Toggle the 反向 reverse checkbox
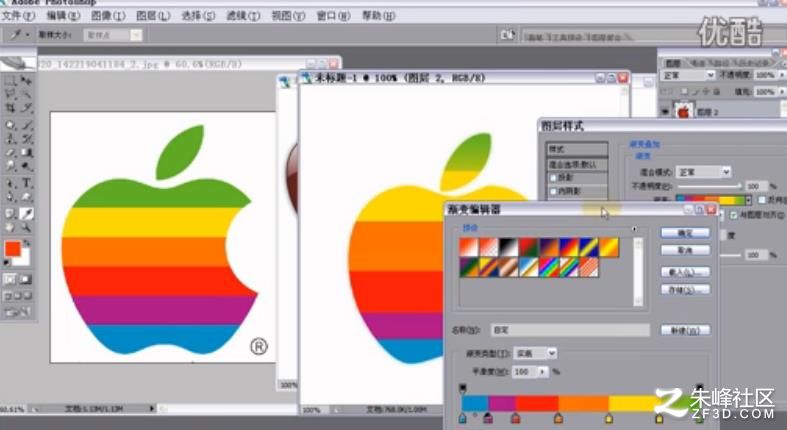The width and height of the screenshot is (787, 430). click(x=761, y=200)
